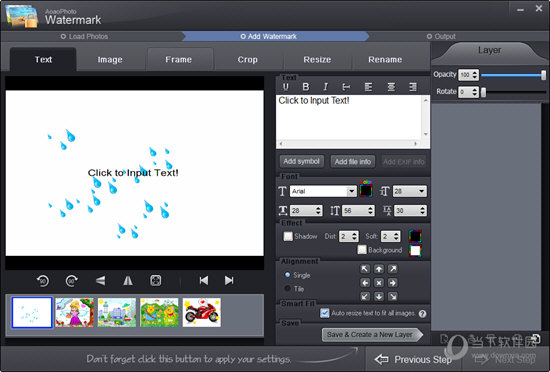550x372 pixels.
Task: Go to previous photo
Action: (204, 280)
